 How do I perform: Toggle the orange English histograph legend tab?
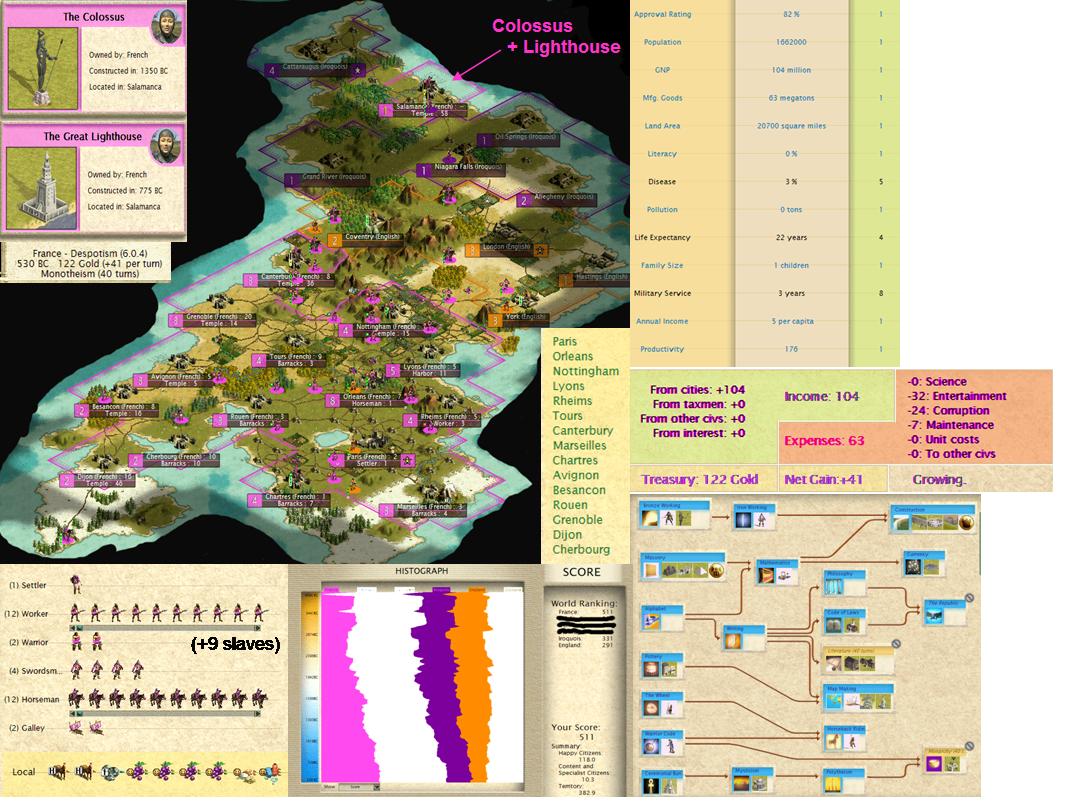(x=477, y=590)
